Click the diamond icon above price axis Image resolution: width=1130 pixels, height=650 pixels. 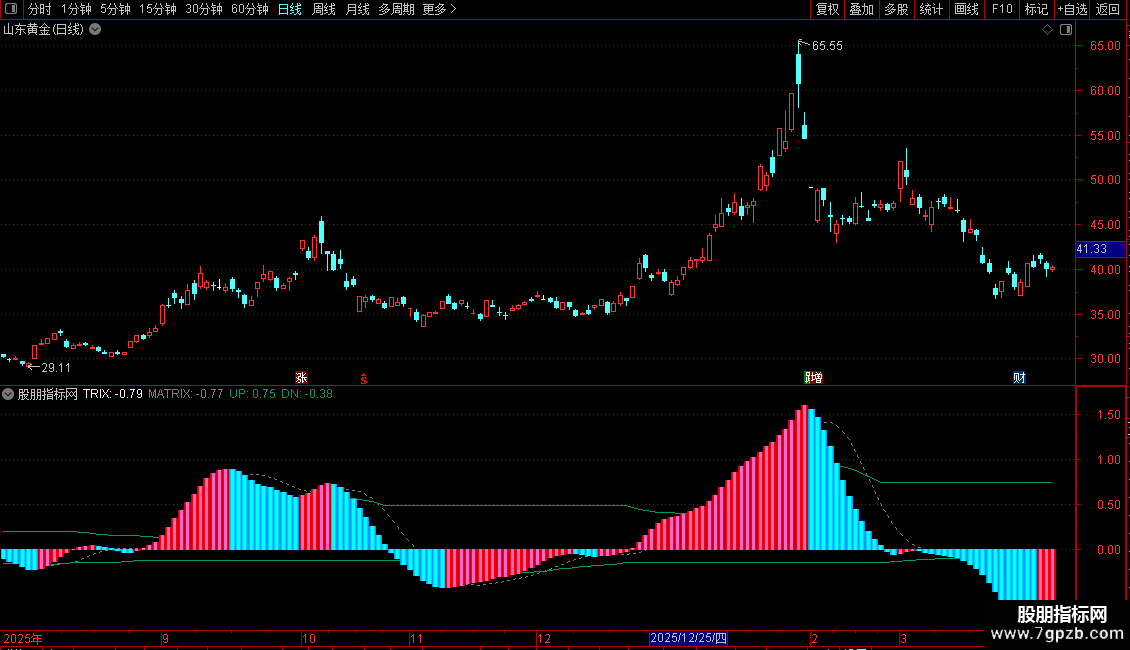tap(1048, 30)
